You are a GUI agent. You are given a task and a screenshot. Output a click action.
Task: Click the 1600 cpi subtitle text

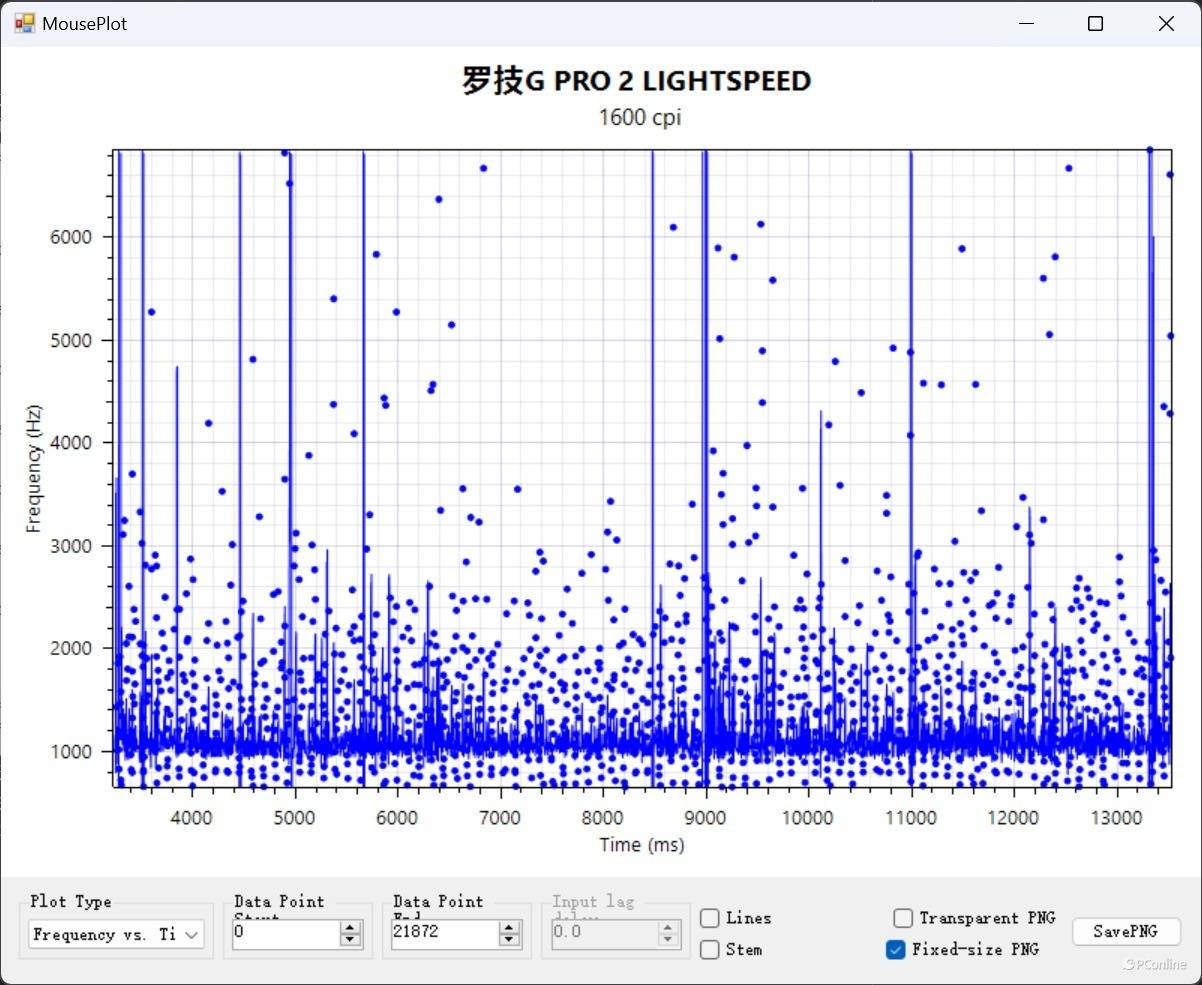coord(640,117)
